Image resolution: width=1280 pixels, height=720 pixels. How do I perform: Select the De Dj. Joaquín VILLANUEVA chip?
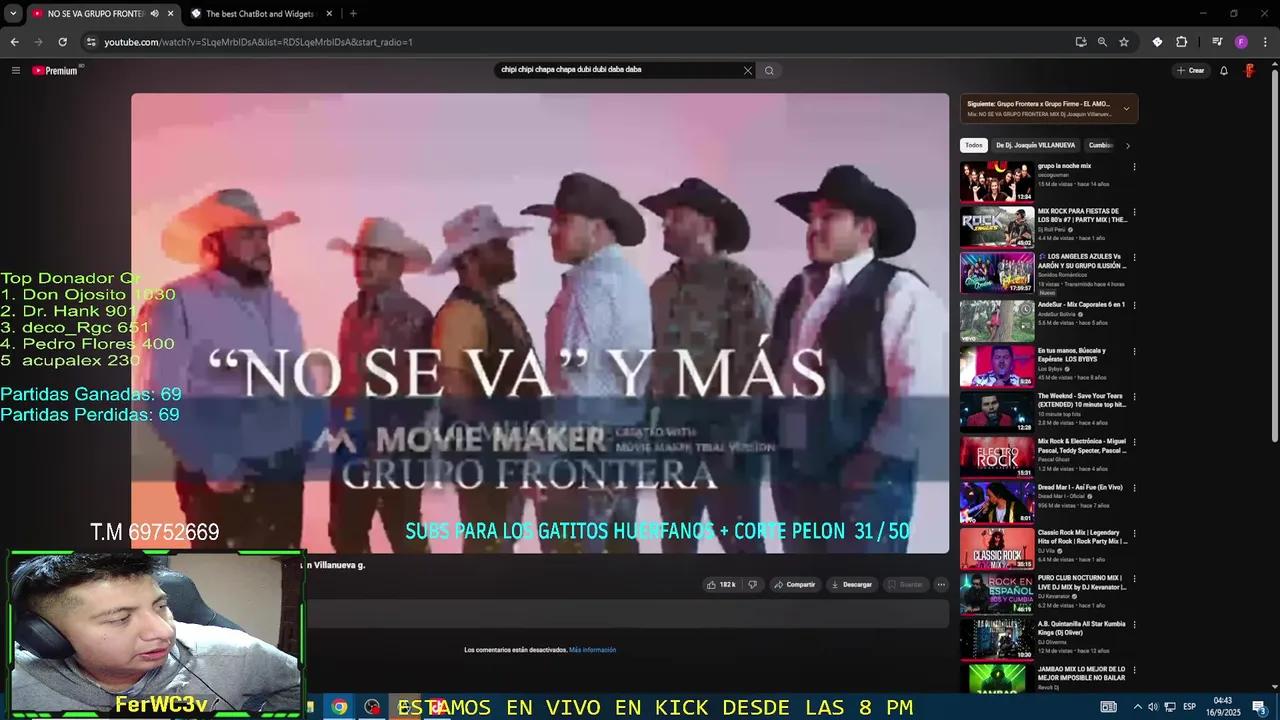1036,145
